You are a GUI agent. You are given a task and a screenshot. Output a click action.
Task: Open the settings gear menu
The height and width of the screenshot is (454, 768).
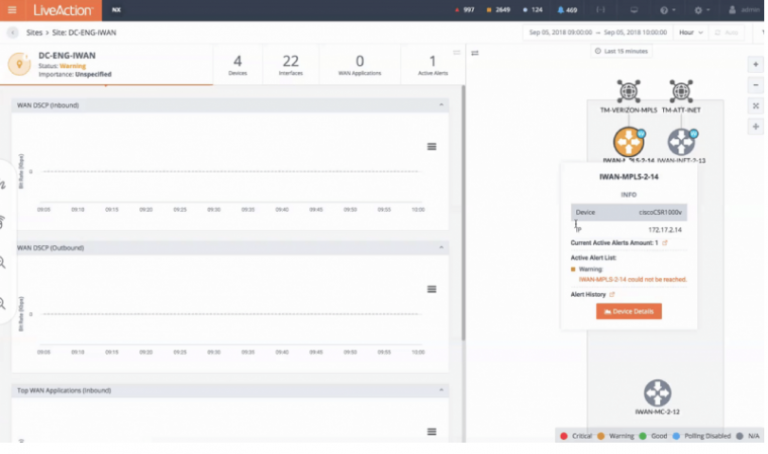(701, 10)
